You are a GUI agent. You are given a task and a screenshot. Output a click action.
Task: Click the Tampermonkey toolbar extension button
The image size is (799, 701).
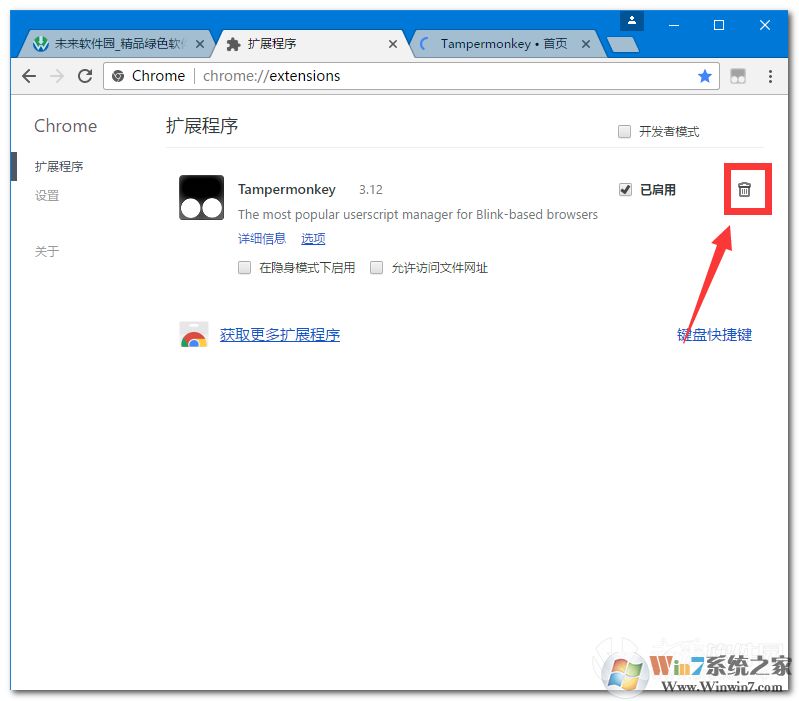pos(738,76)
